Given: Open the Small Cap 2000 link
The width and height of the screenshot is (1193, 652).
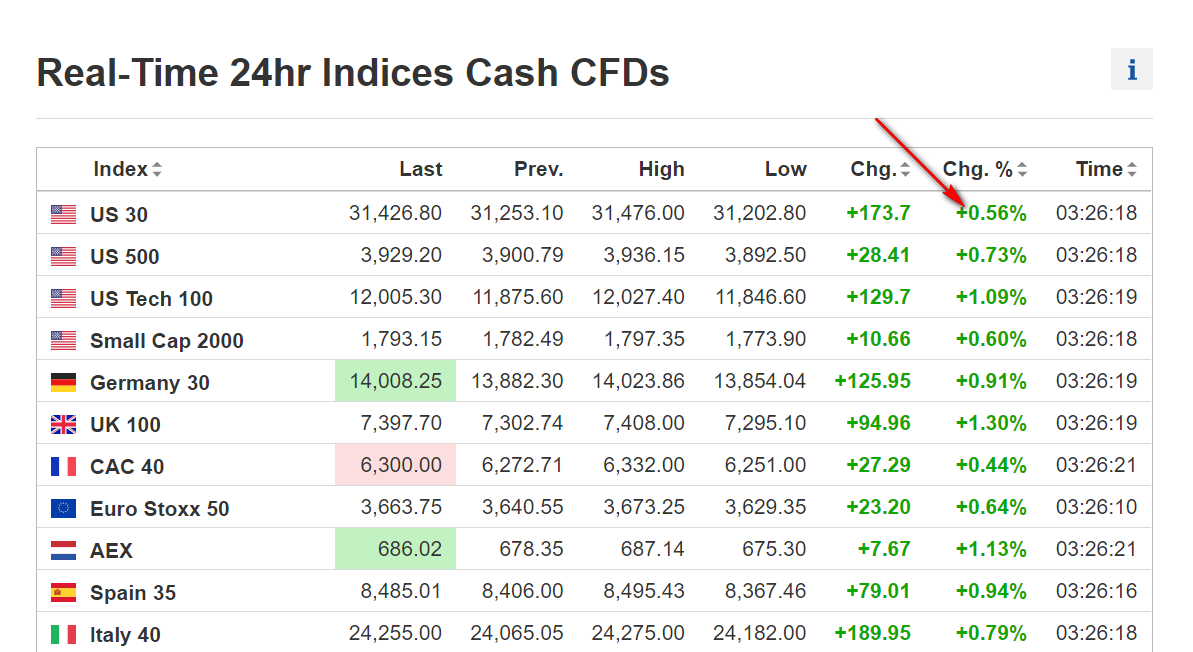Looking at the screenshot, I should click(x=166, y=340).
